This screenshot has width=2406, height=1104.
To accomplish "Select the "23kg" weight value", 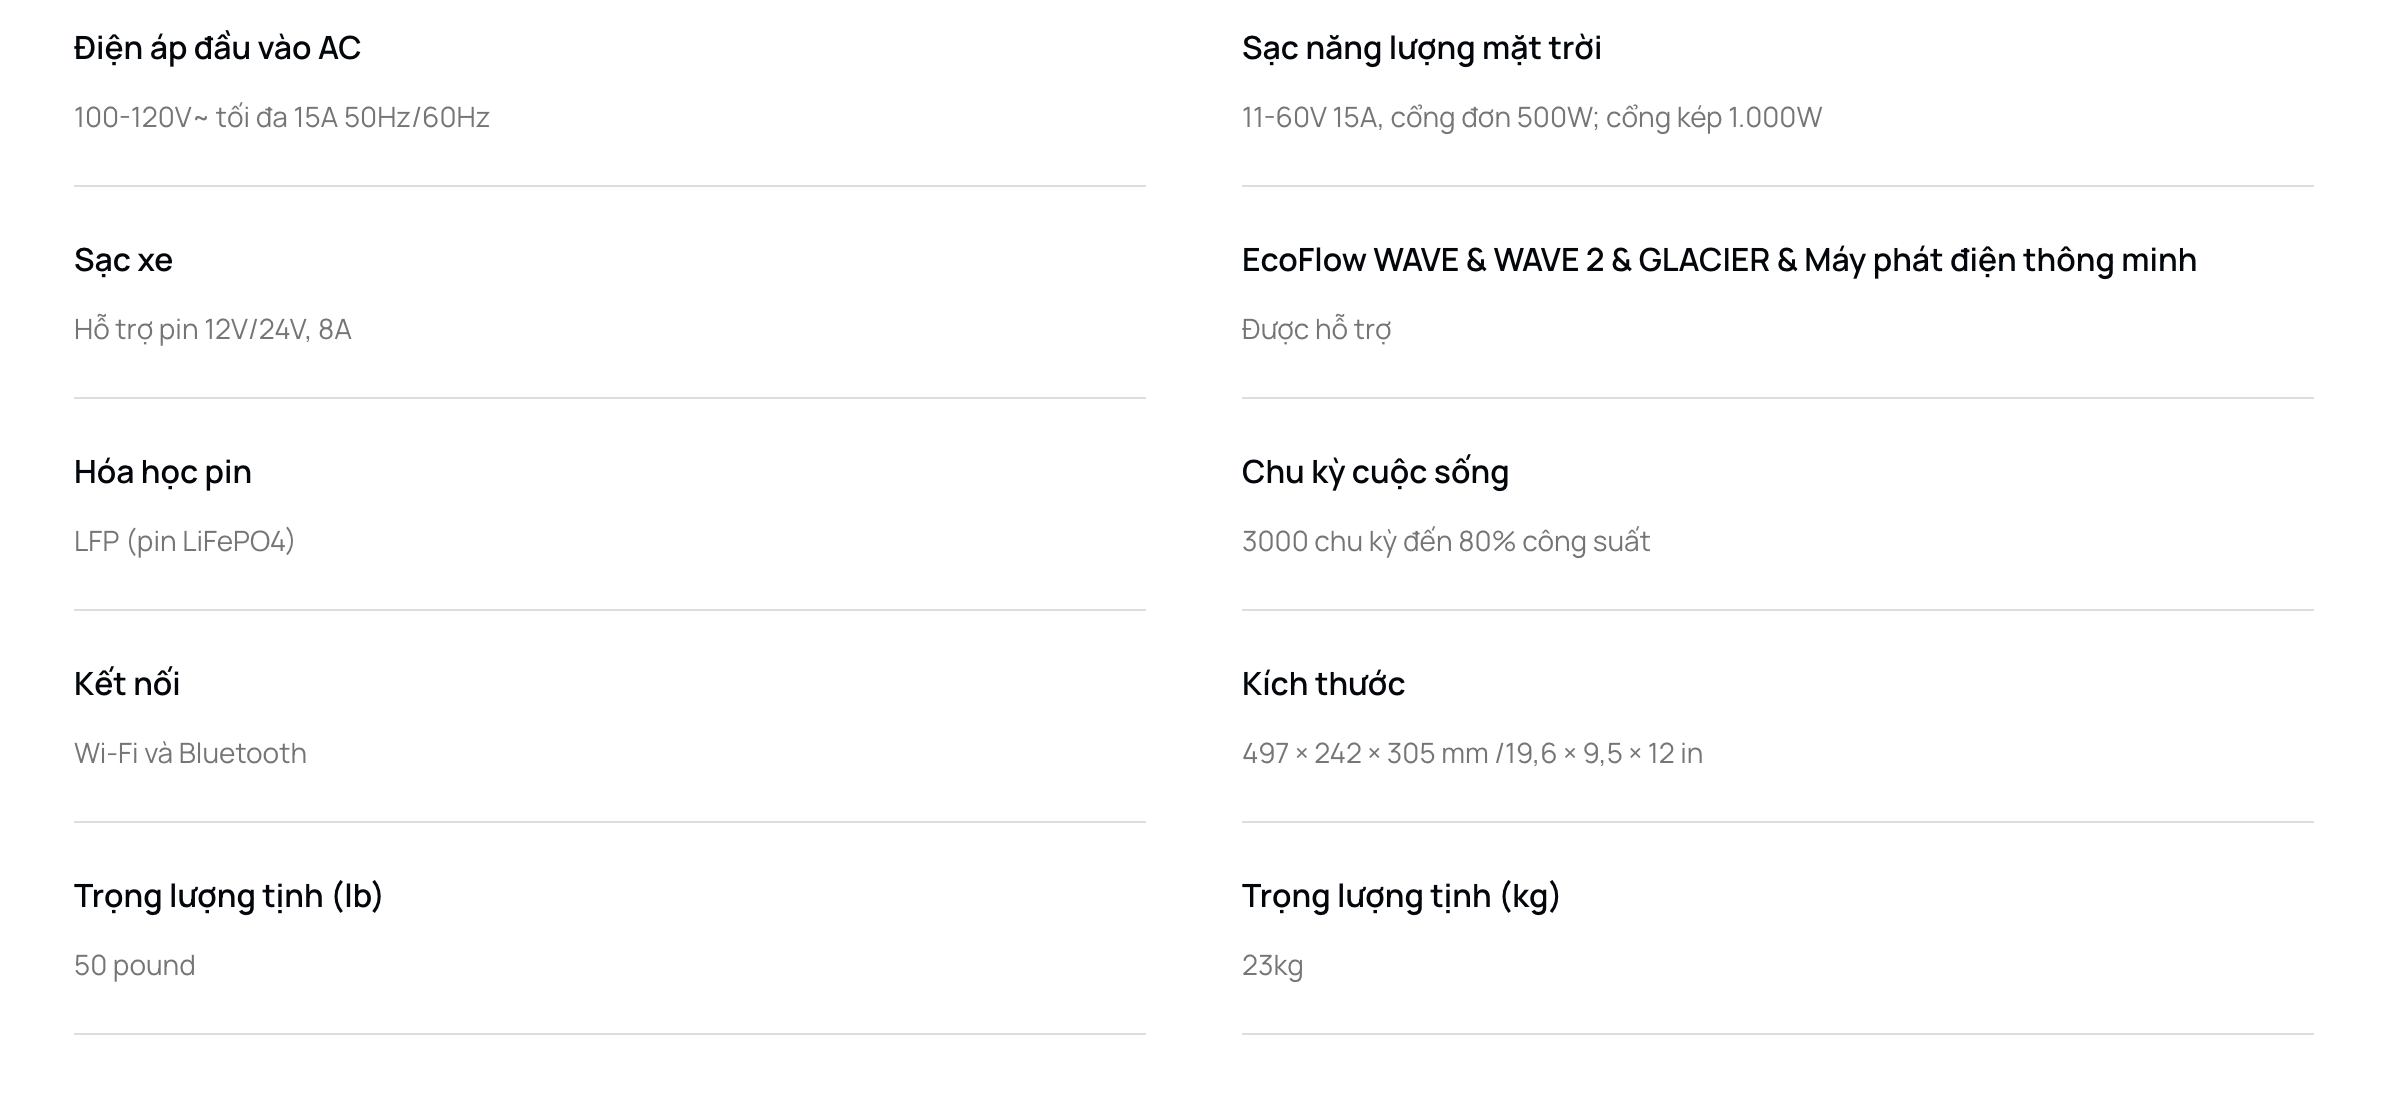I will (1272, 966).
